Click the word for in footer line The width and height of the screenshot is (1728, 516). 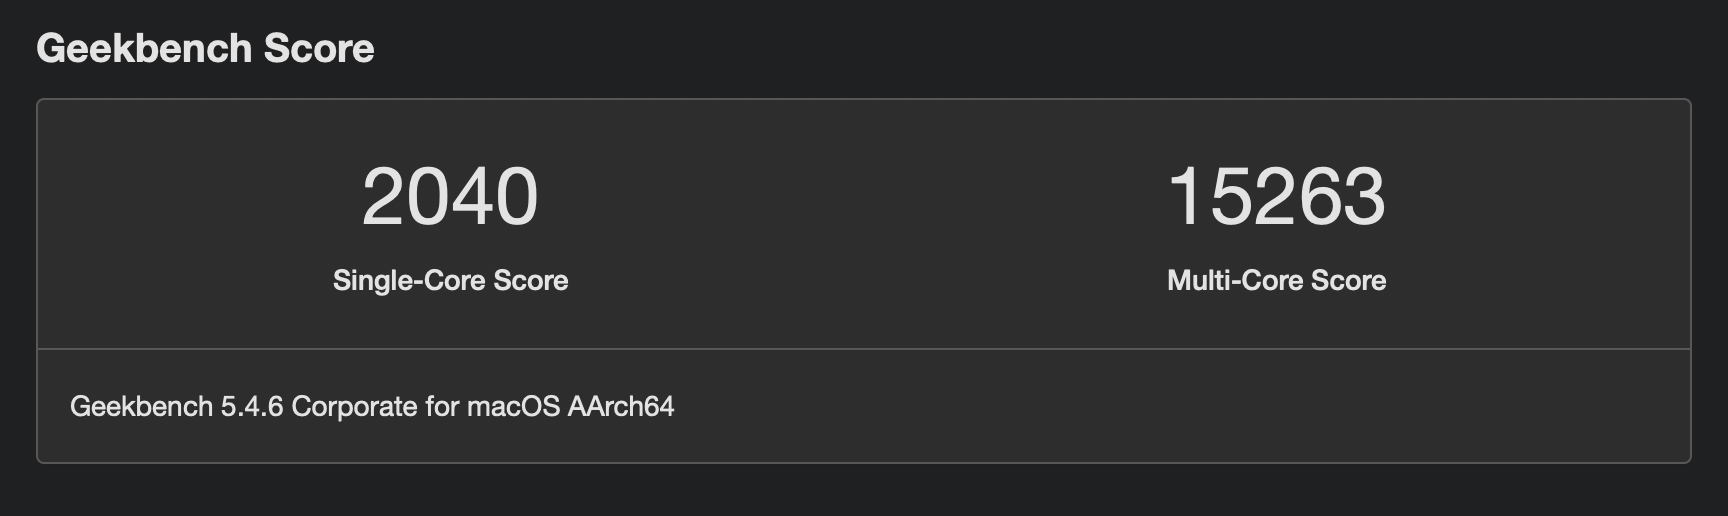point(442,406)
